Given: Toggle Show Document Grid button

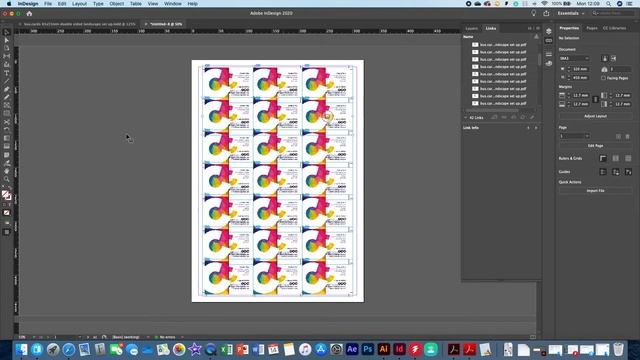Looking at the screenshot, I should (628, 158).
